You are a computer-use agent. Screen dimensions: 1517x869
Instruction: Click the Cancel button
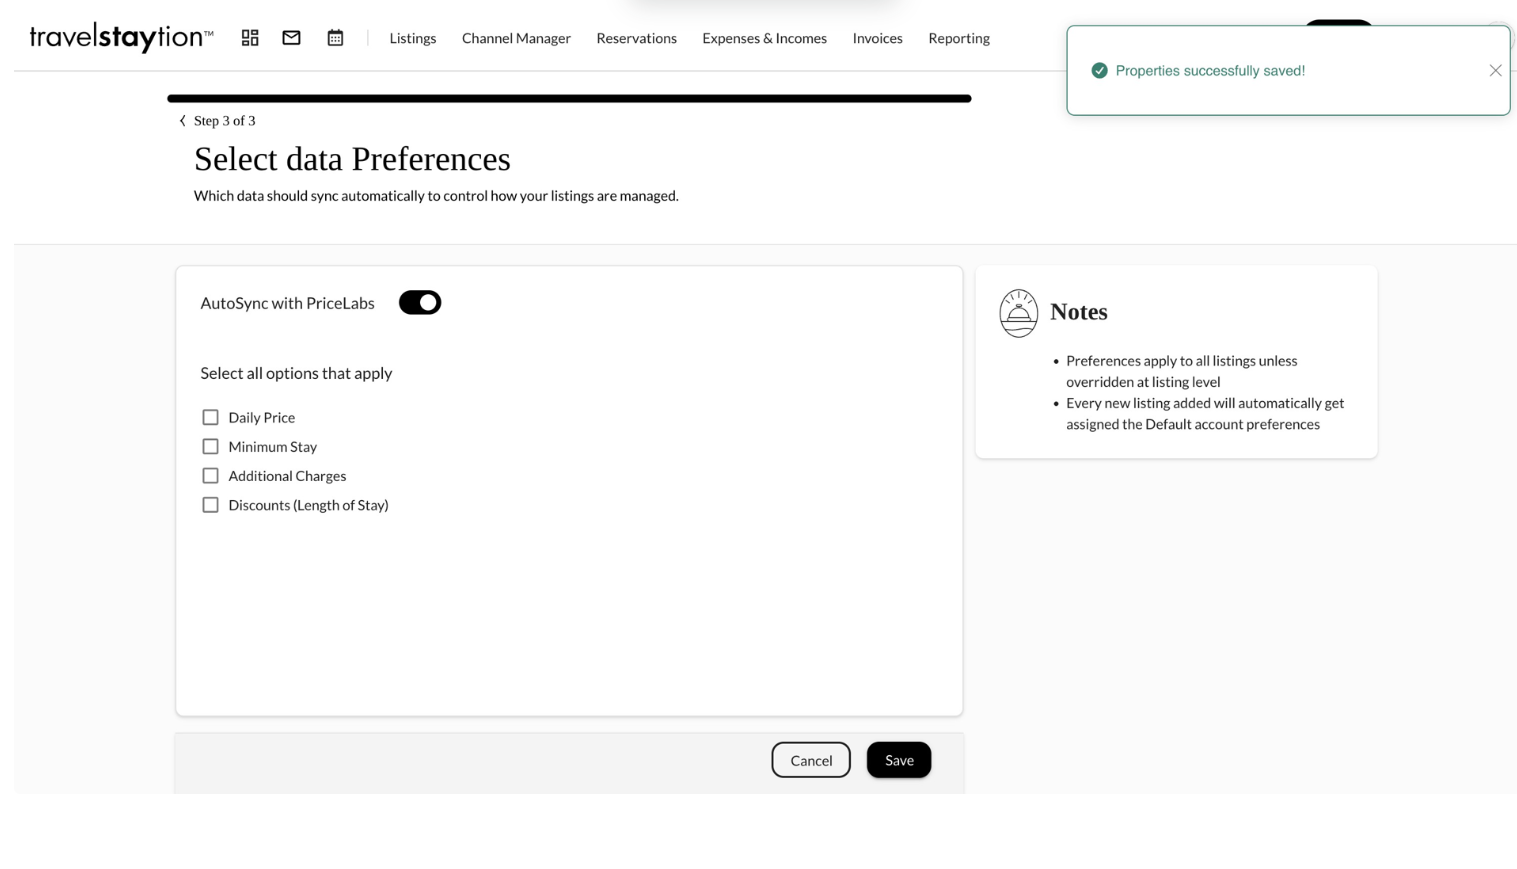[810, 760]
